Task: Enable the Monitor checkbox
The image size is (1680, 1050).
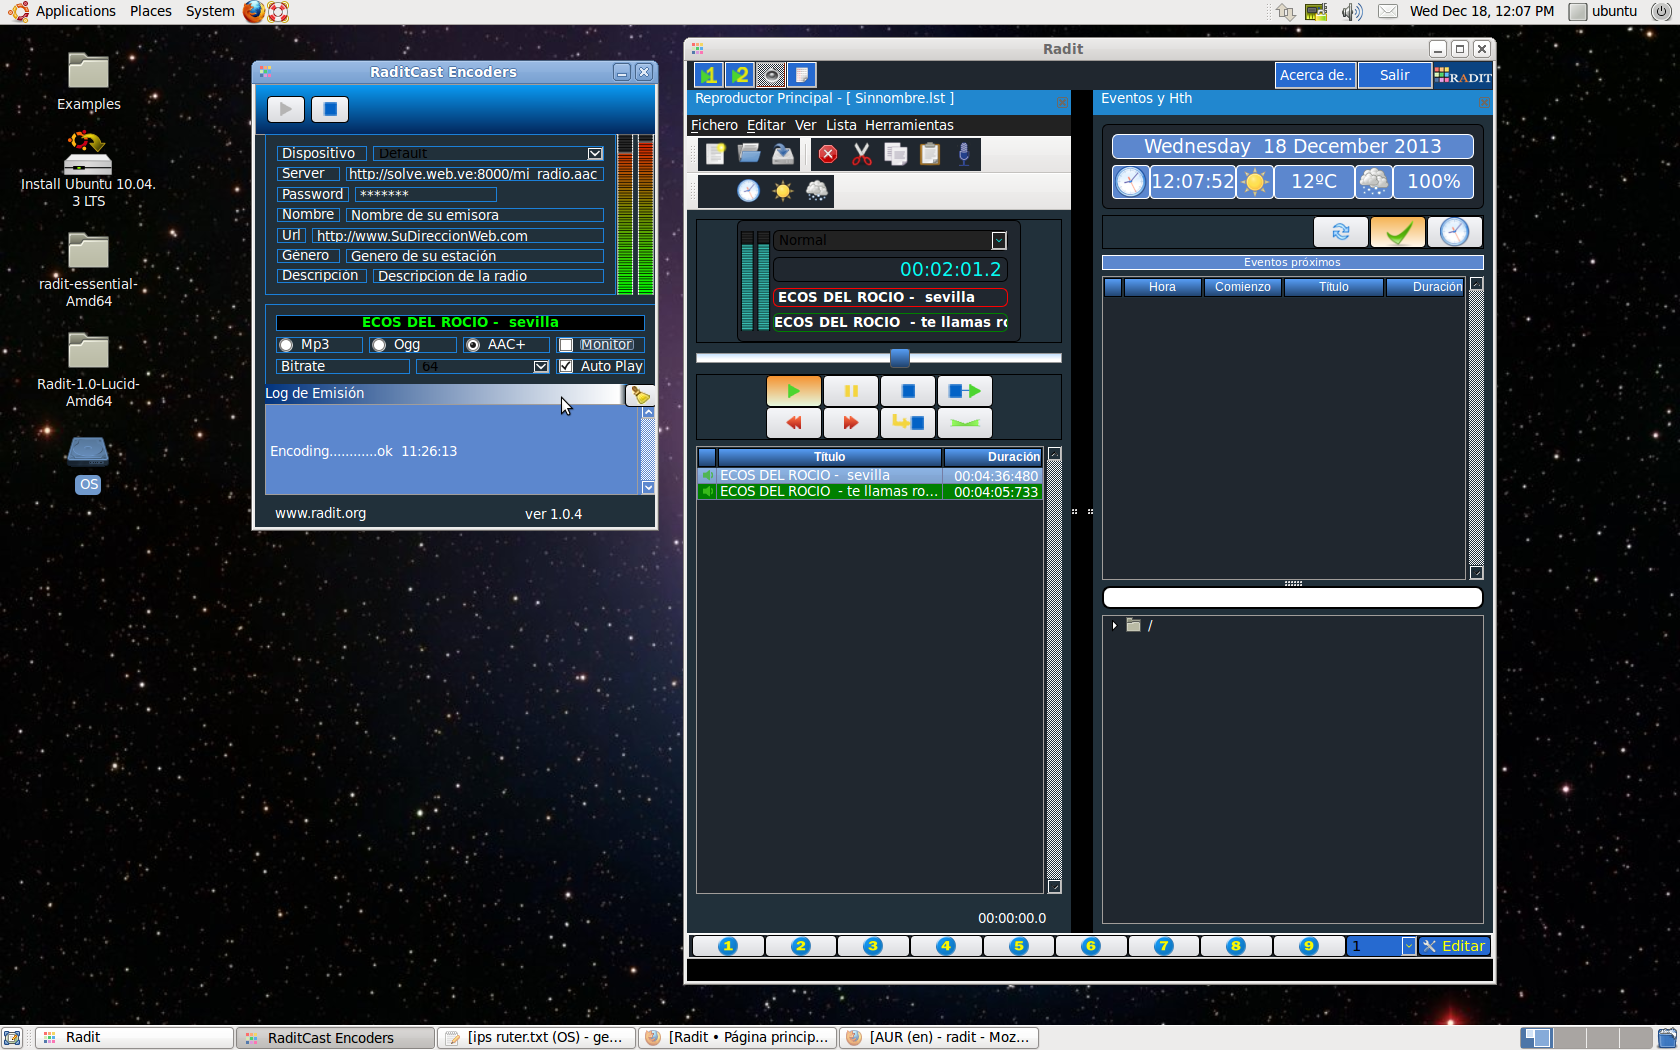Action: [x=566, y=345]
